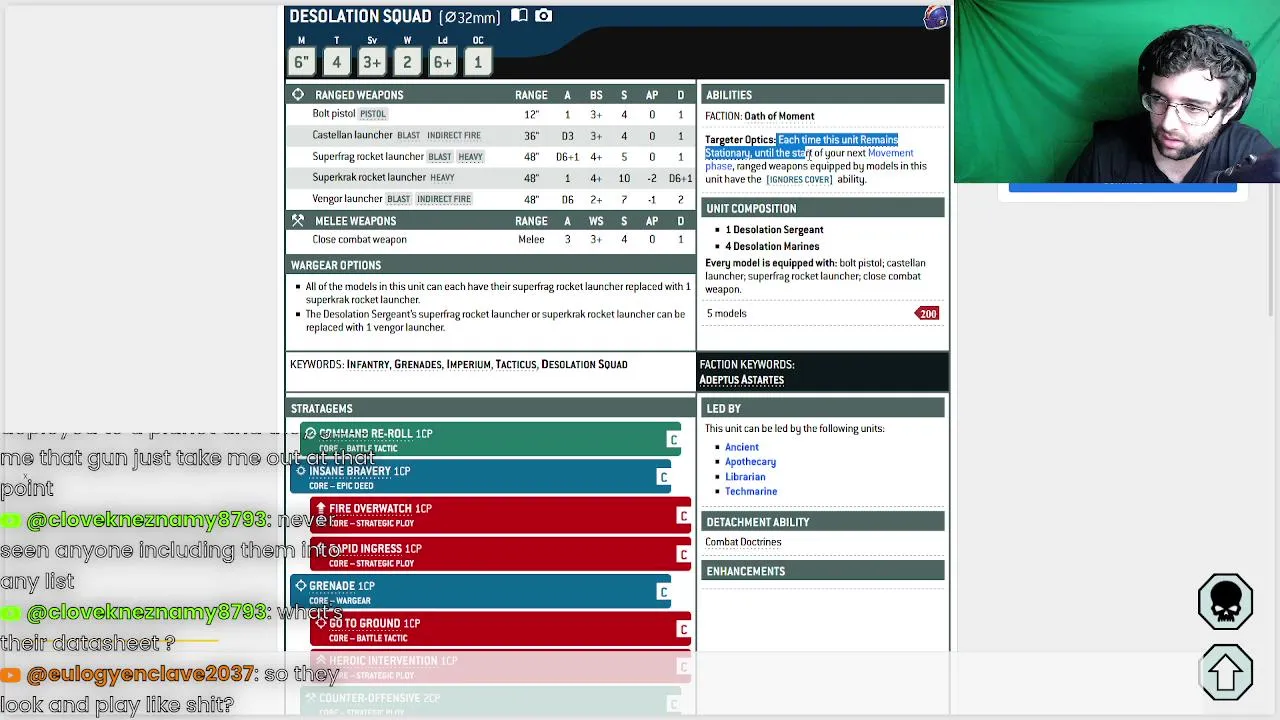Click the Save stat box 3+

pyautogui.click(x=371, y=62)
